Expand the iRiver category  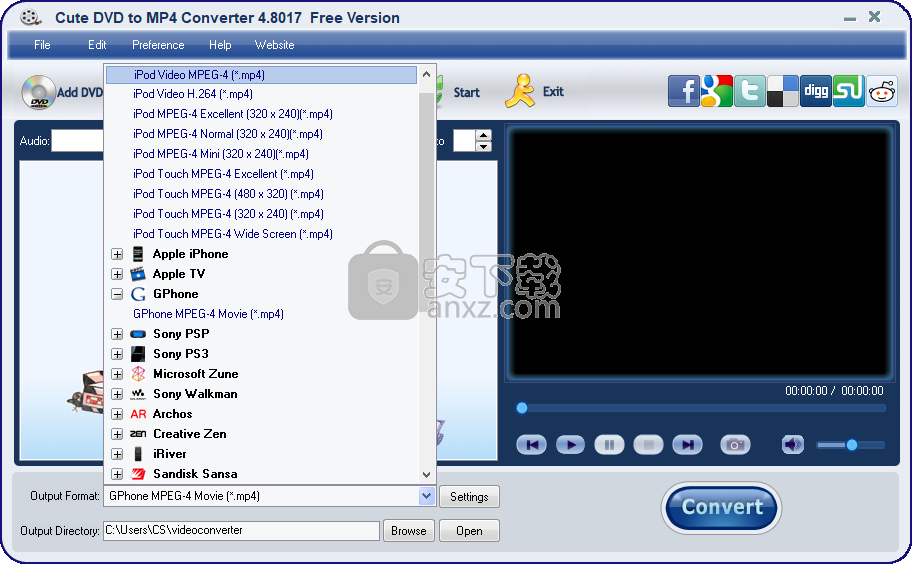[x=117, y=454]
